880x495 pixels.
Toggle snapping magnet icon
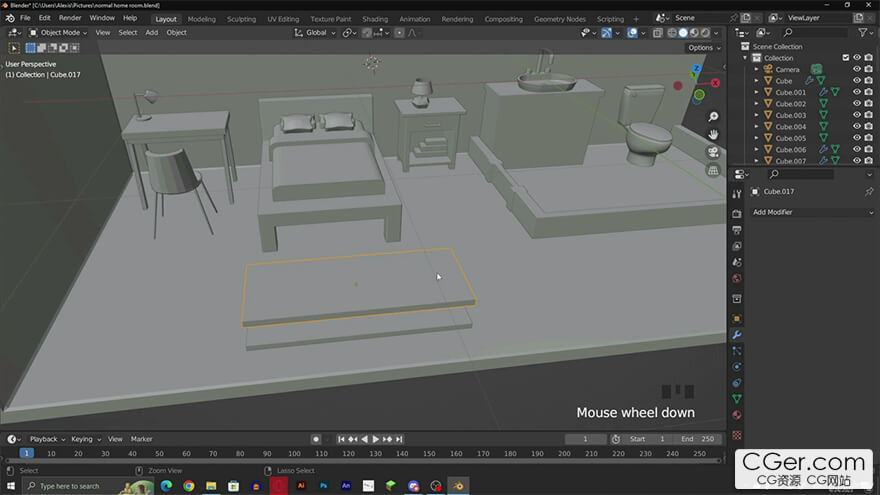366,33
